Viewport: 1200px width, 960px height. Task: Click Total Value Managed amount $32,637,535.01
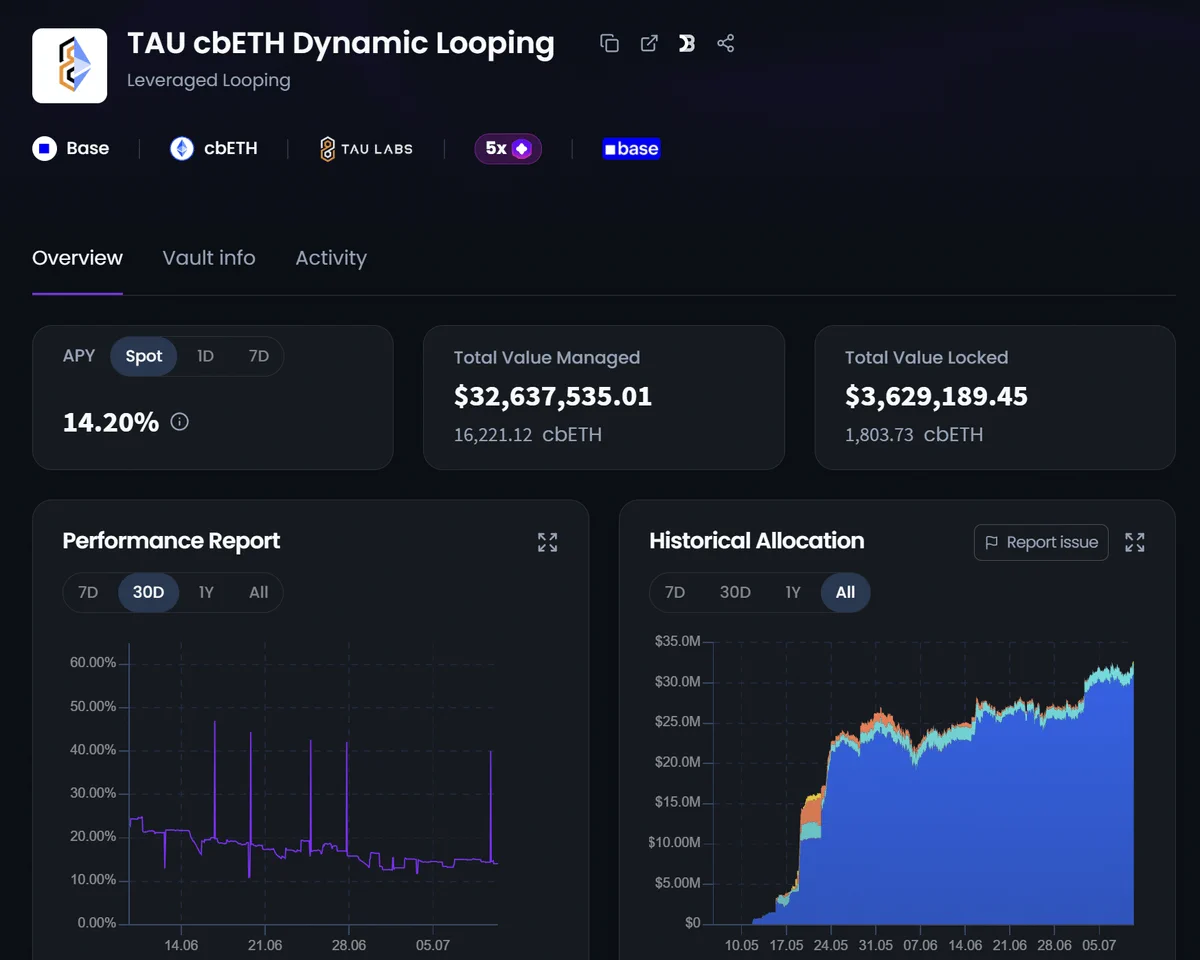pos(553,396)
